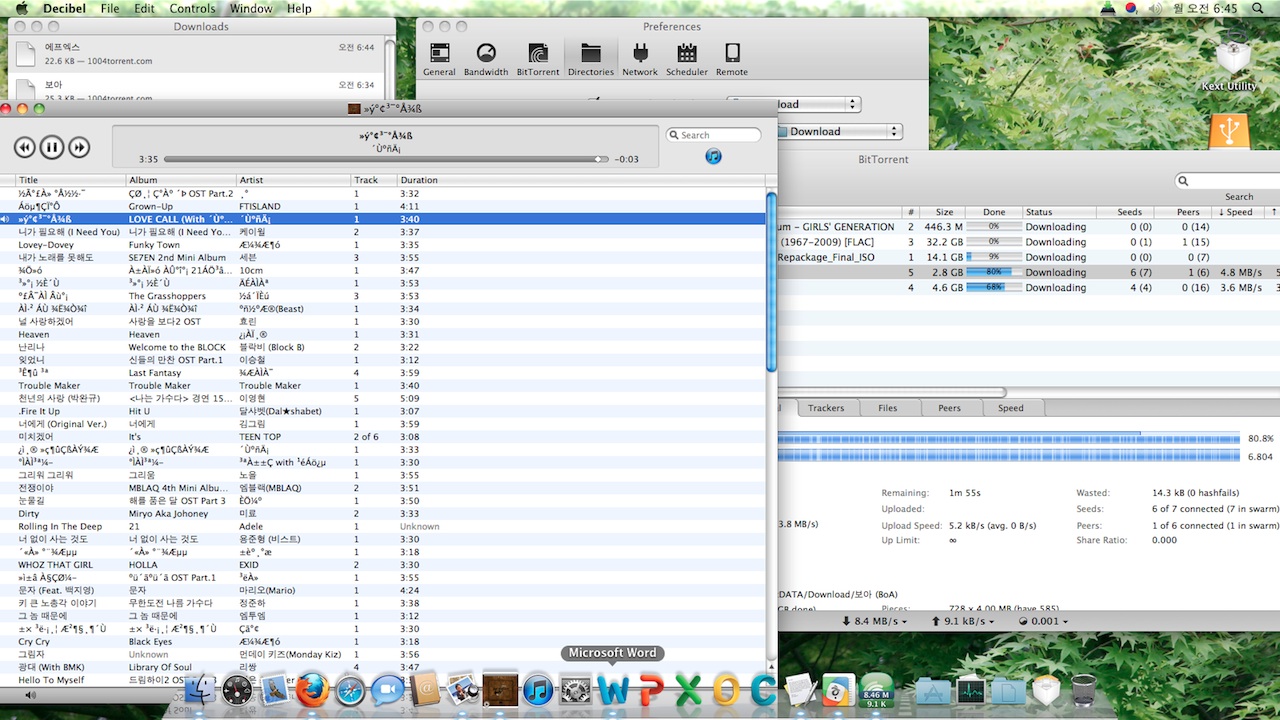Open the Apple menu
The image size is (1280, 720).
21,8
